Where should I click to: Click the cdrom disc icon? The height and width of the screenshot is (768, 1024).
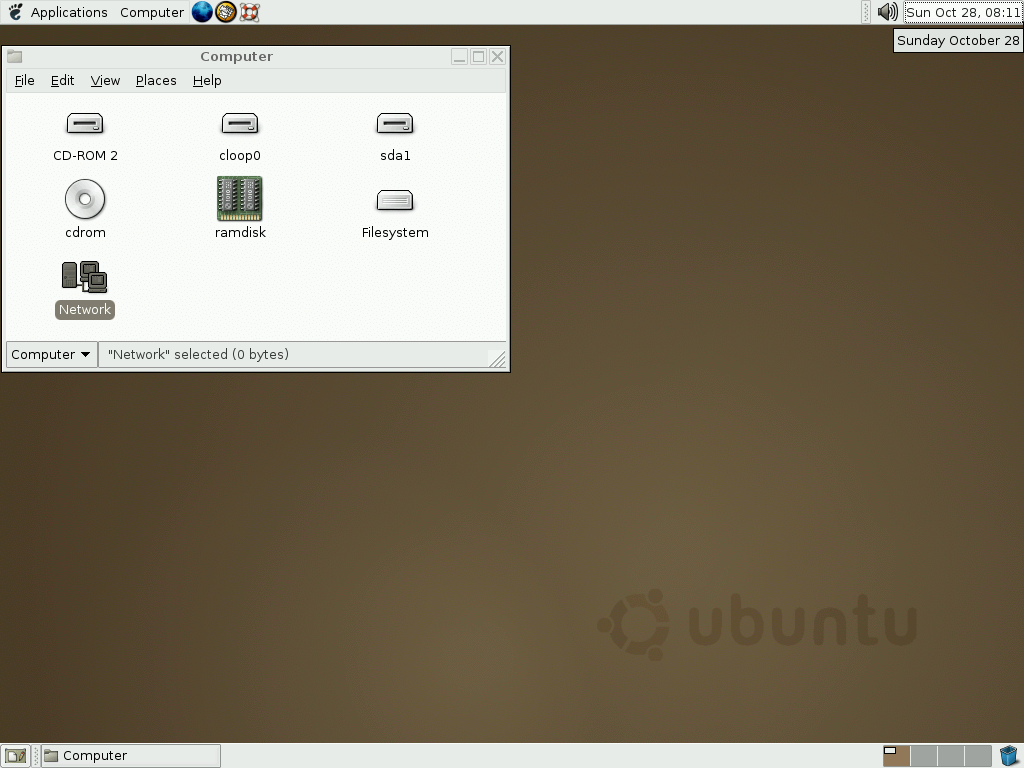(x=85, y=199)
